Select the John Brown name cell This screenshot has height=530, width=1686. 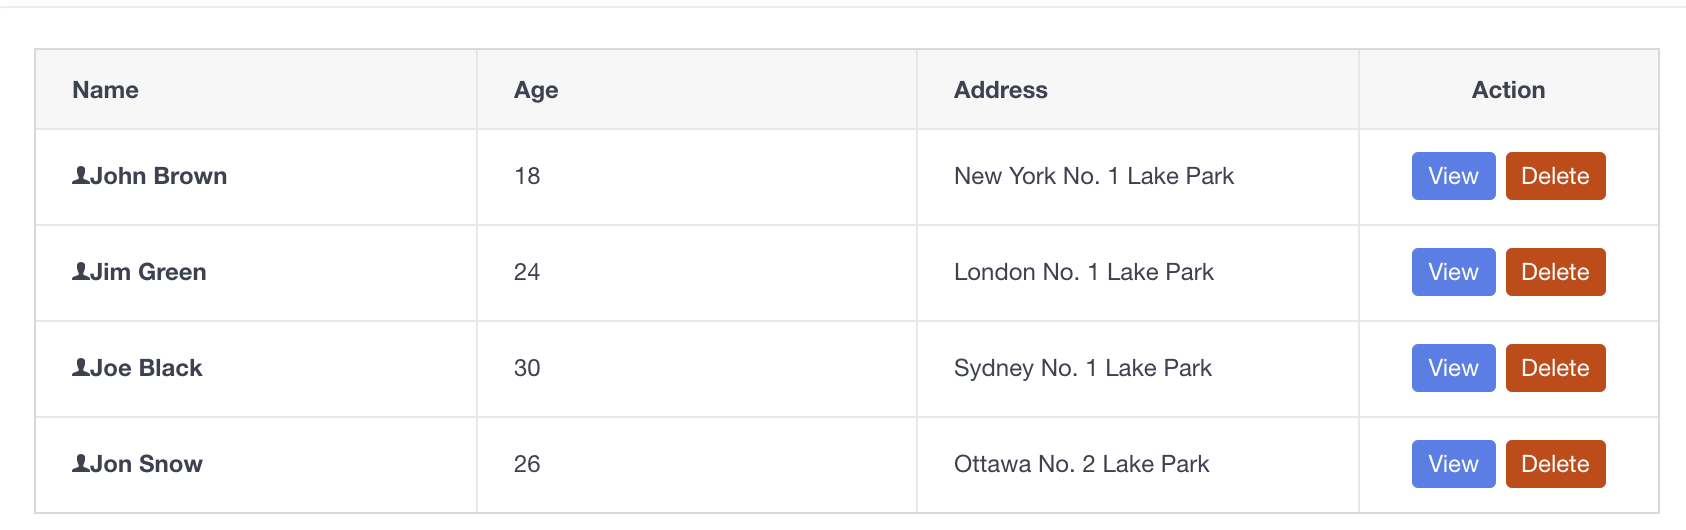[256, 177]
